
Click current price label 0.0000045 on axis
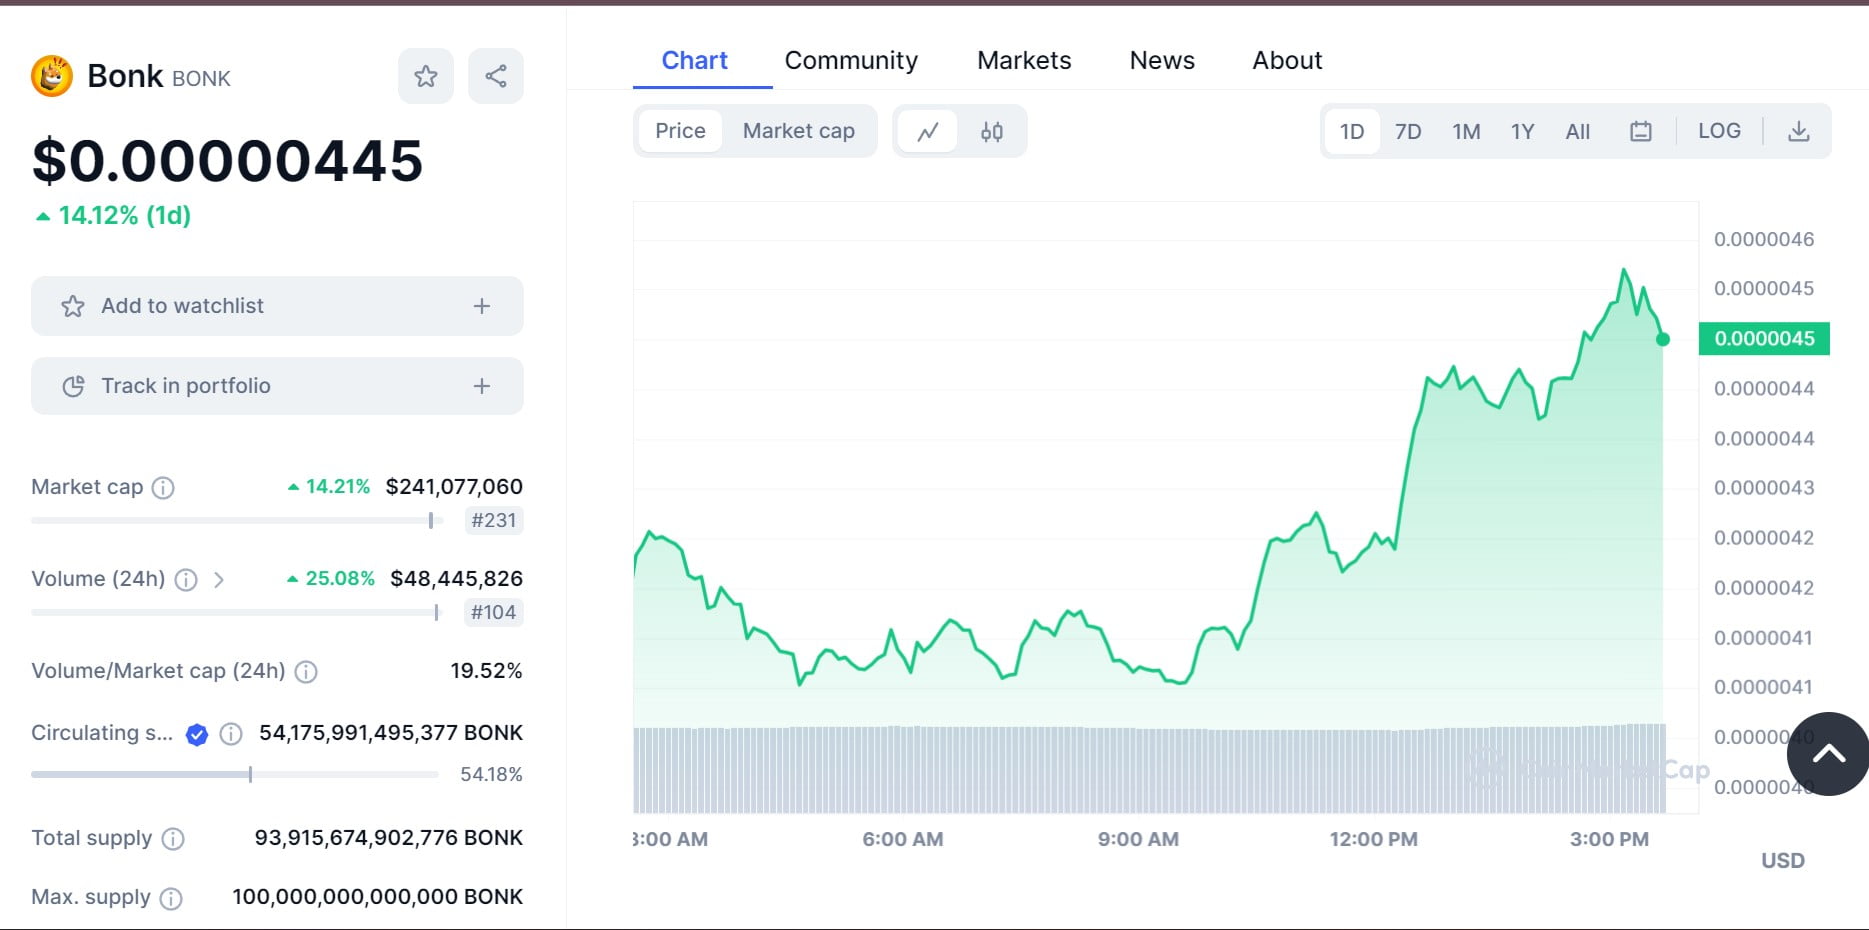tap(1764, 339)
